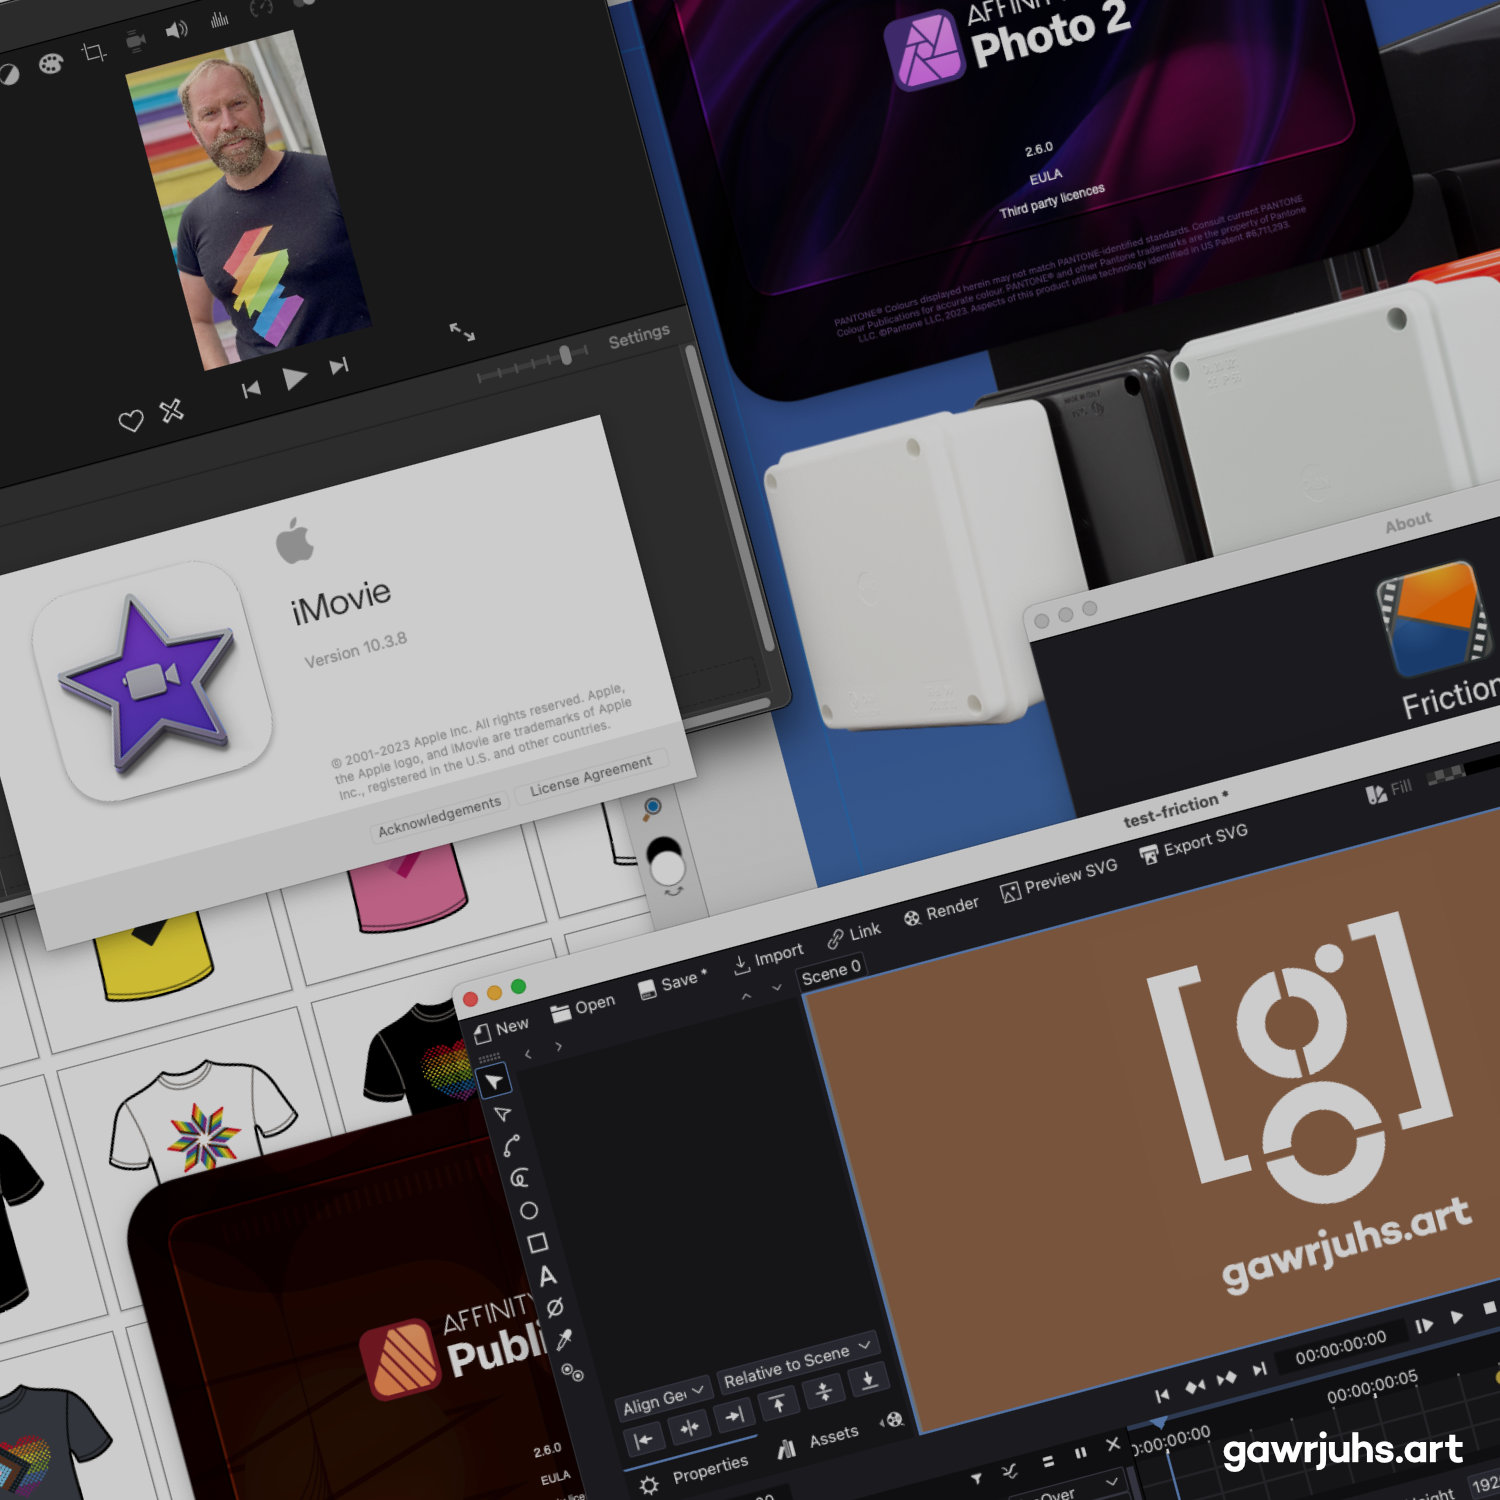Pick the text tool in Friction
The width and height of the screenshot is (1500, 1500).
pos(547,1276)
